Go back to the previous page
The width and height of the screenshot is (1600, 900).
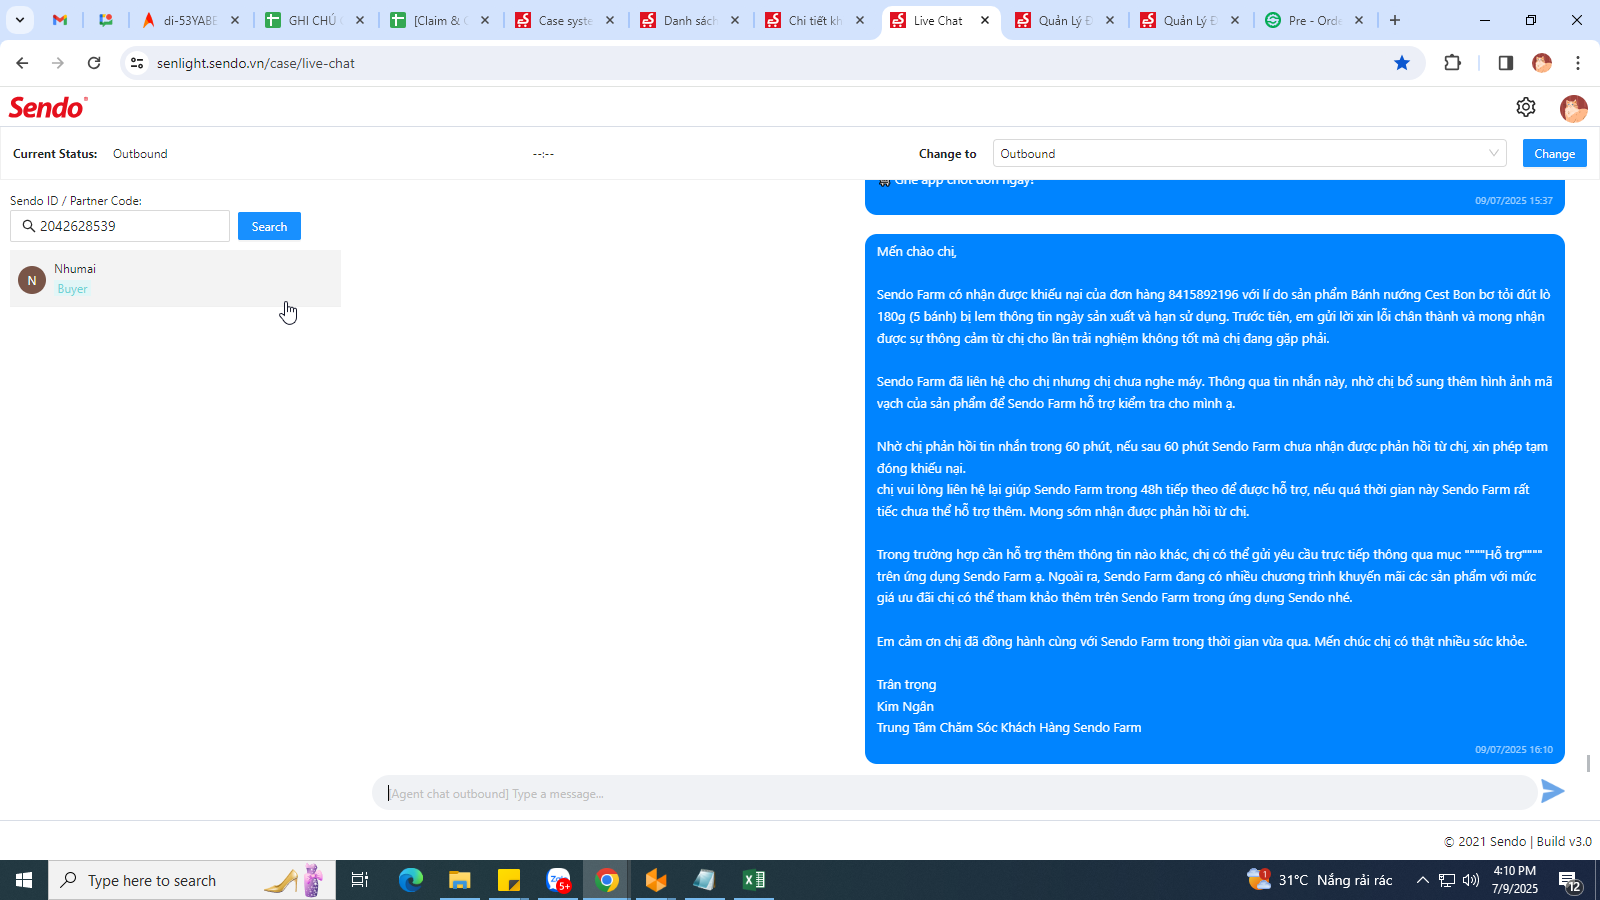[x=22, y=63]
